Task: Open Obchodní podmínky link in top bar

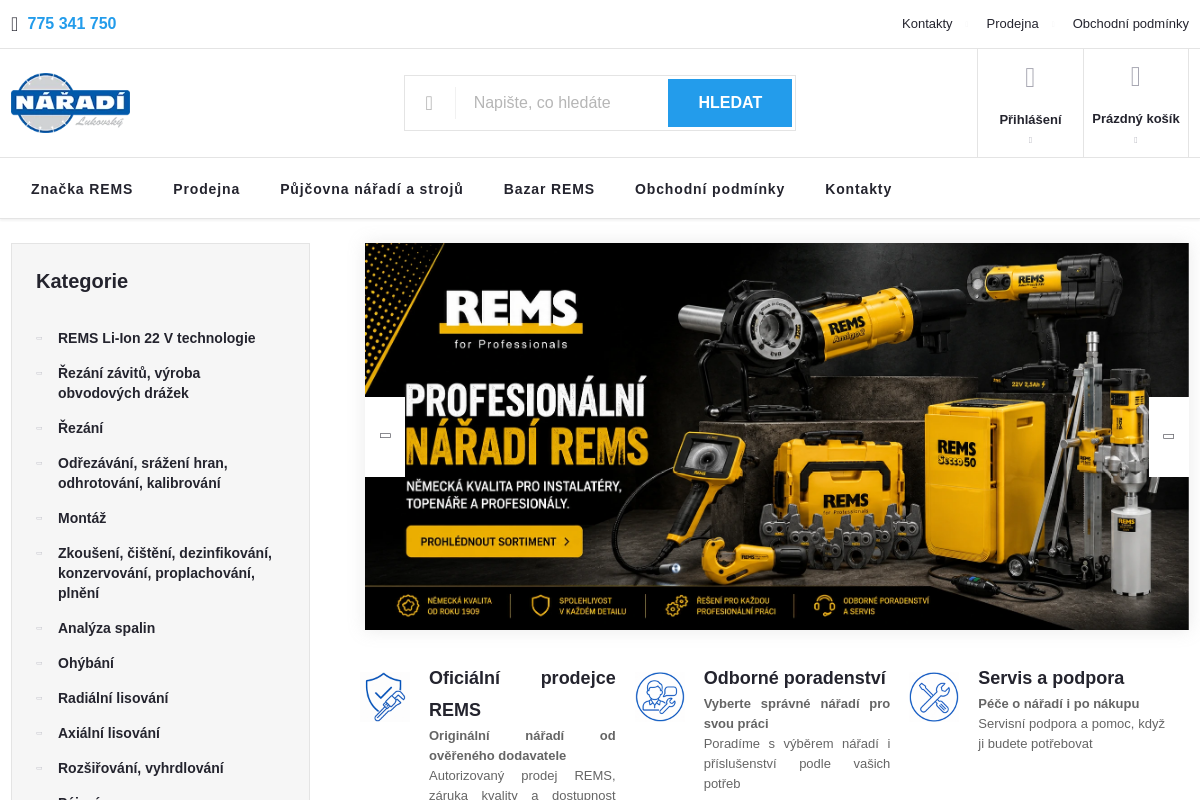Action: [x=1131, y=24]
